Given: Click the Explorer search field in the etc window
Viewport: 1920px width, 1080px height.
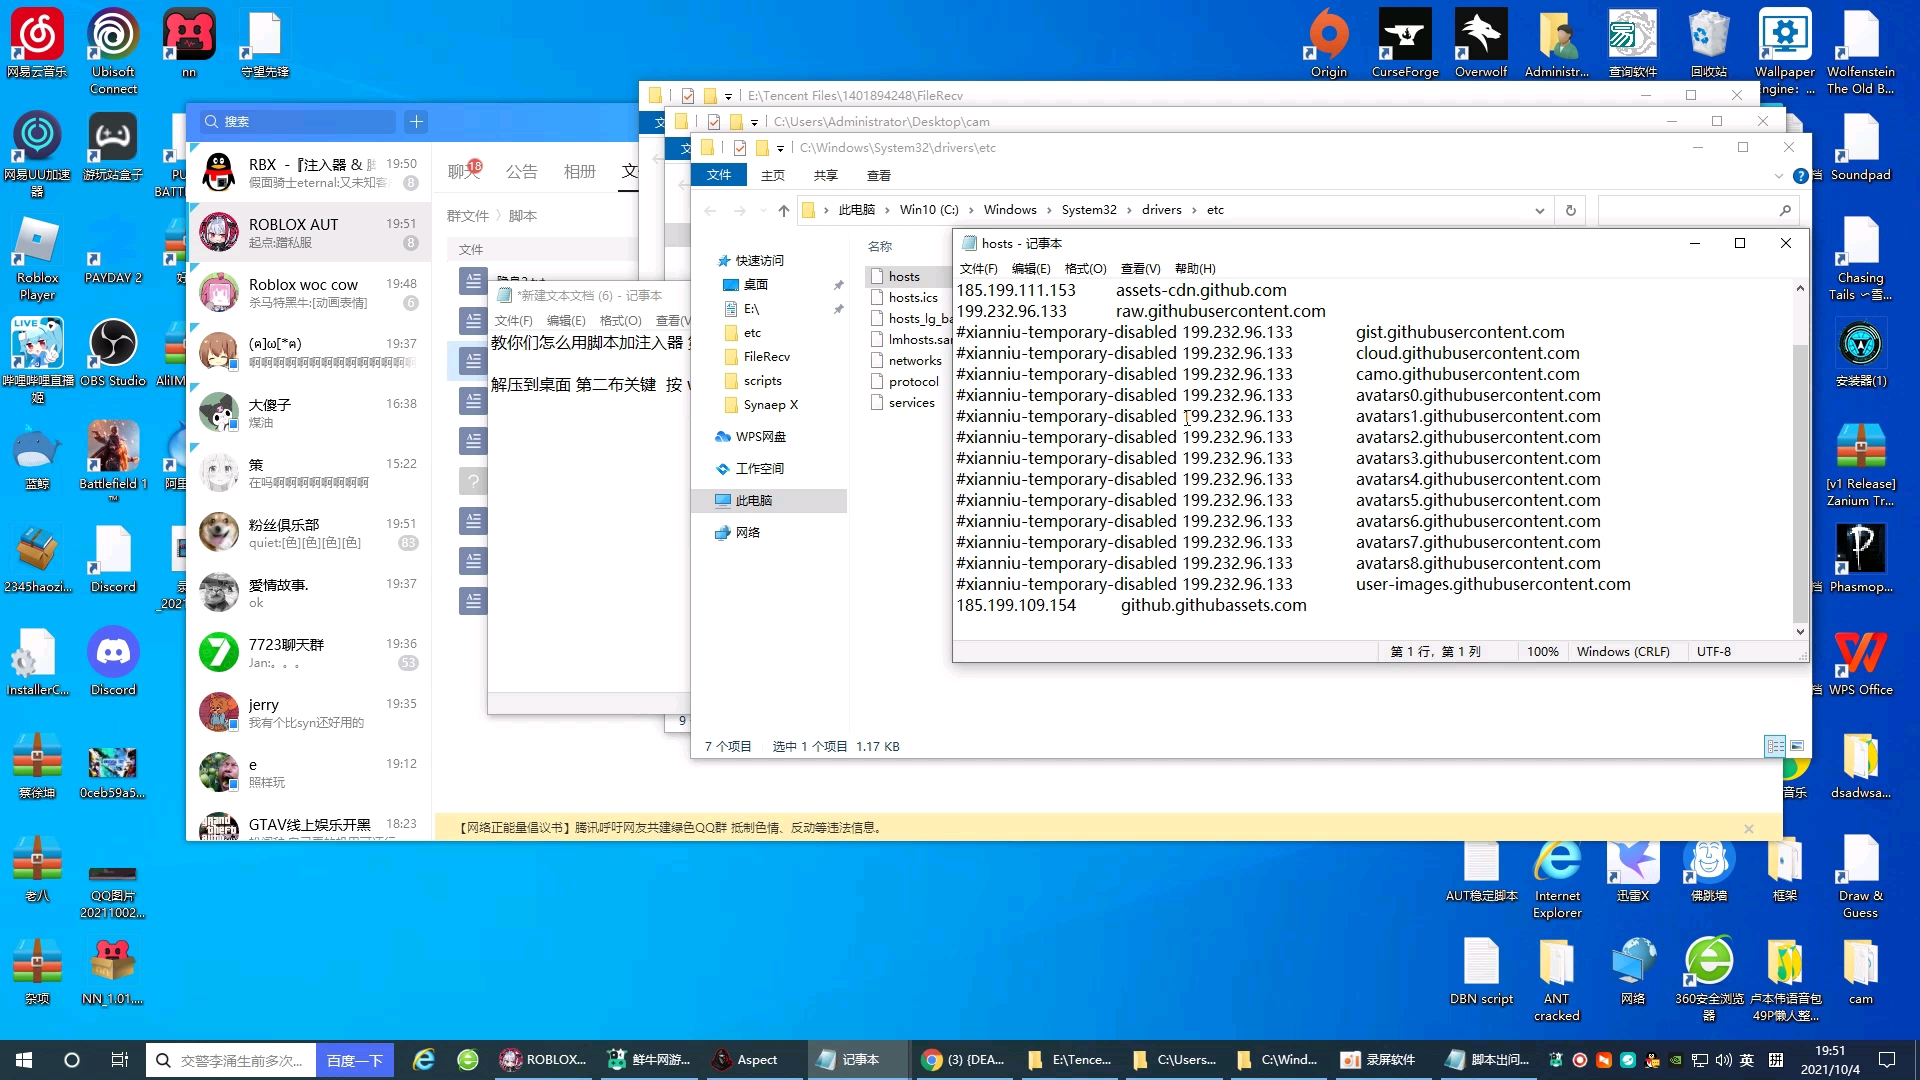Looking at the screenshot, I should click(x=1698, y=210).
